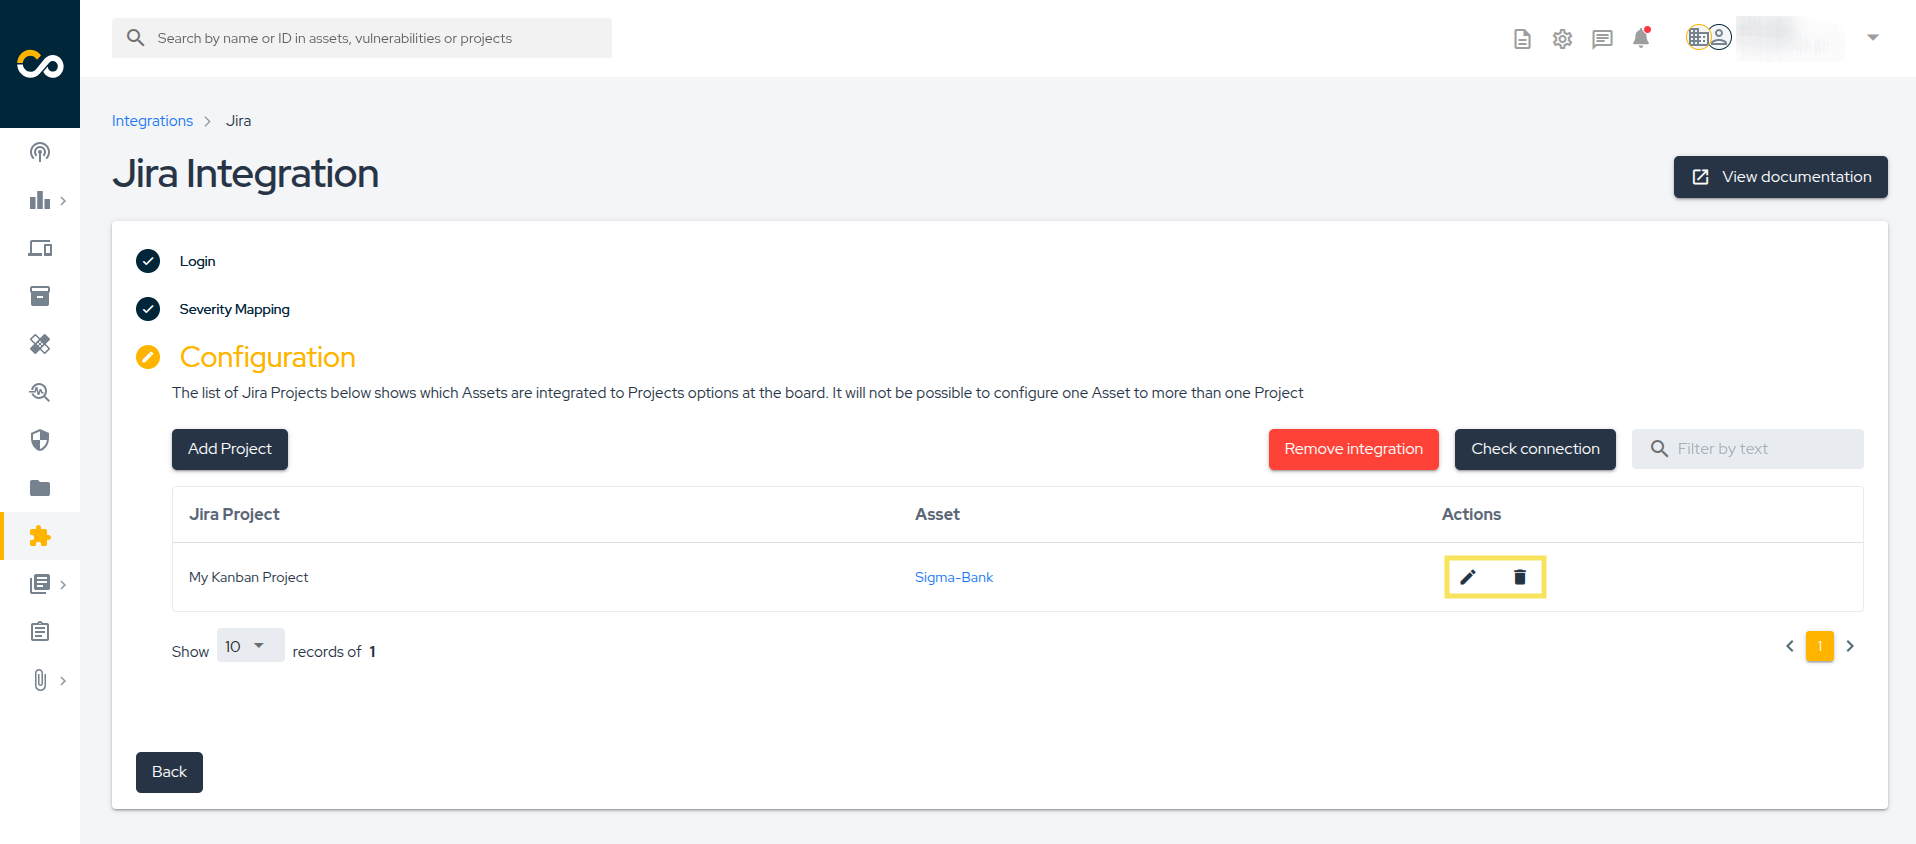Open the paperclip attachments sidebar icon

(x=40, y=680)
